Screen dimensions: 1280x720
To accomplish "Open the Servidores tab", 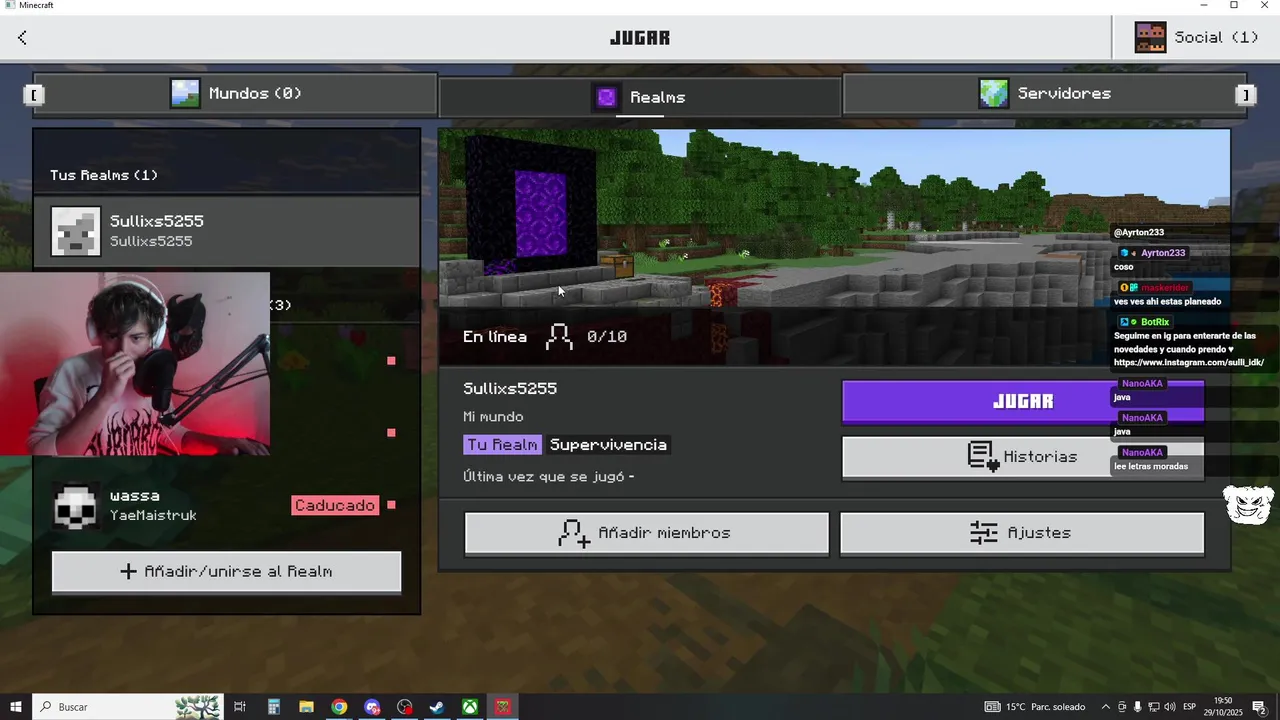I will coord(1044,93).
